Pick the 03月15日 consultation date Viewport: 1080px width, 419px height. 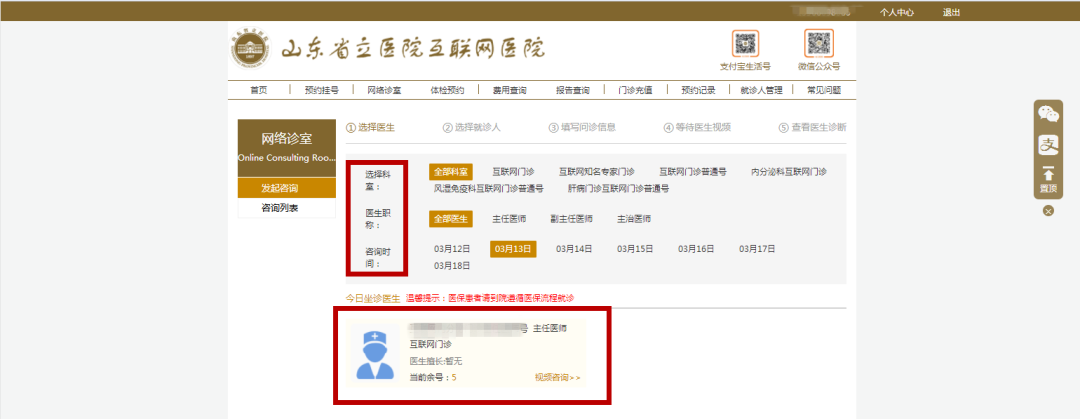[x=634, y=249]
